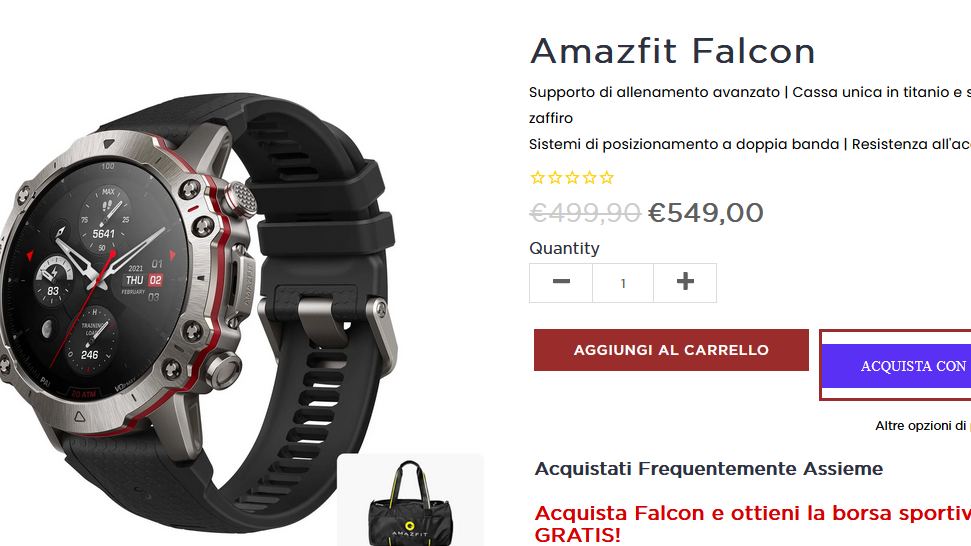Click the Acquistati Frequentemente Assieme heading
The height and width of the screenshot is (546, 971).
(709, 469)
